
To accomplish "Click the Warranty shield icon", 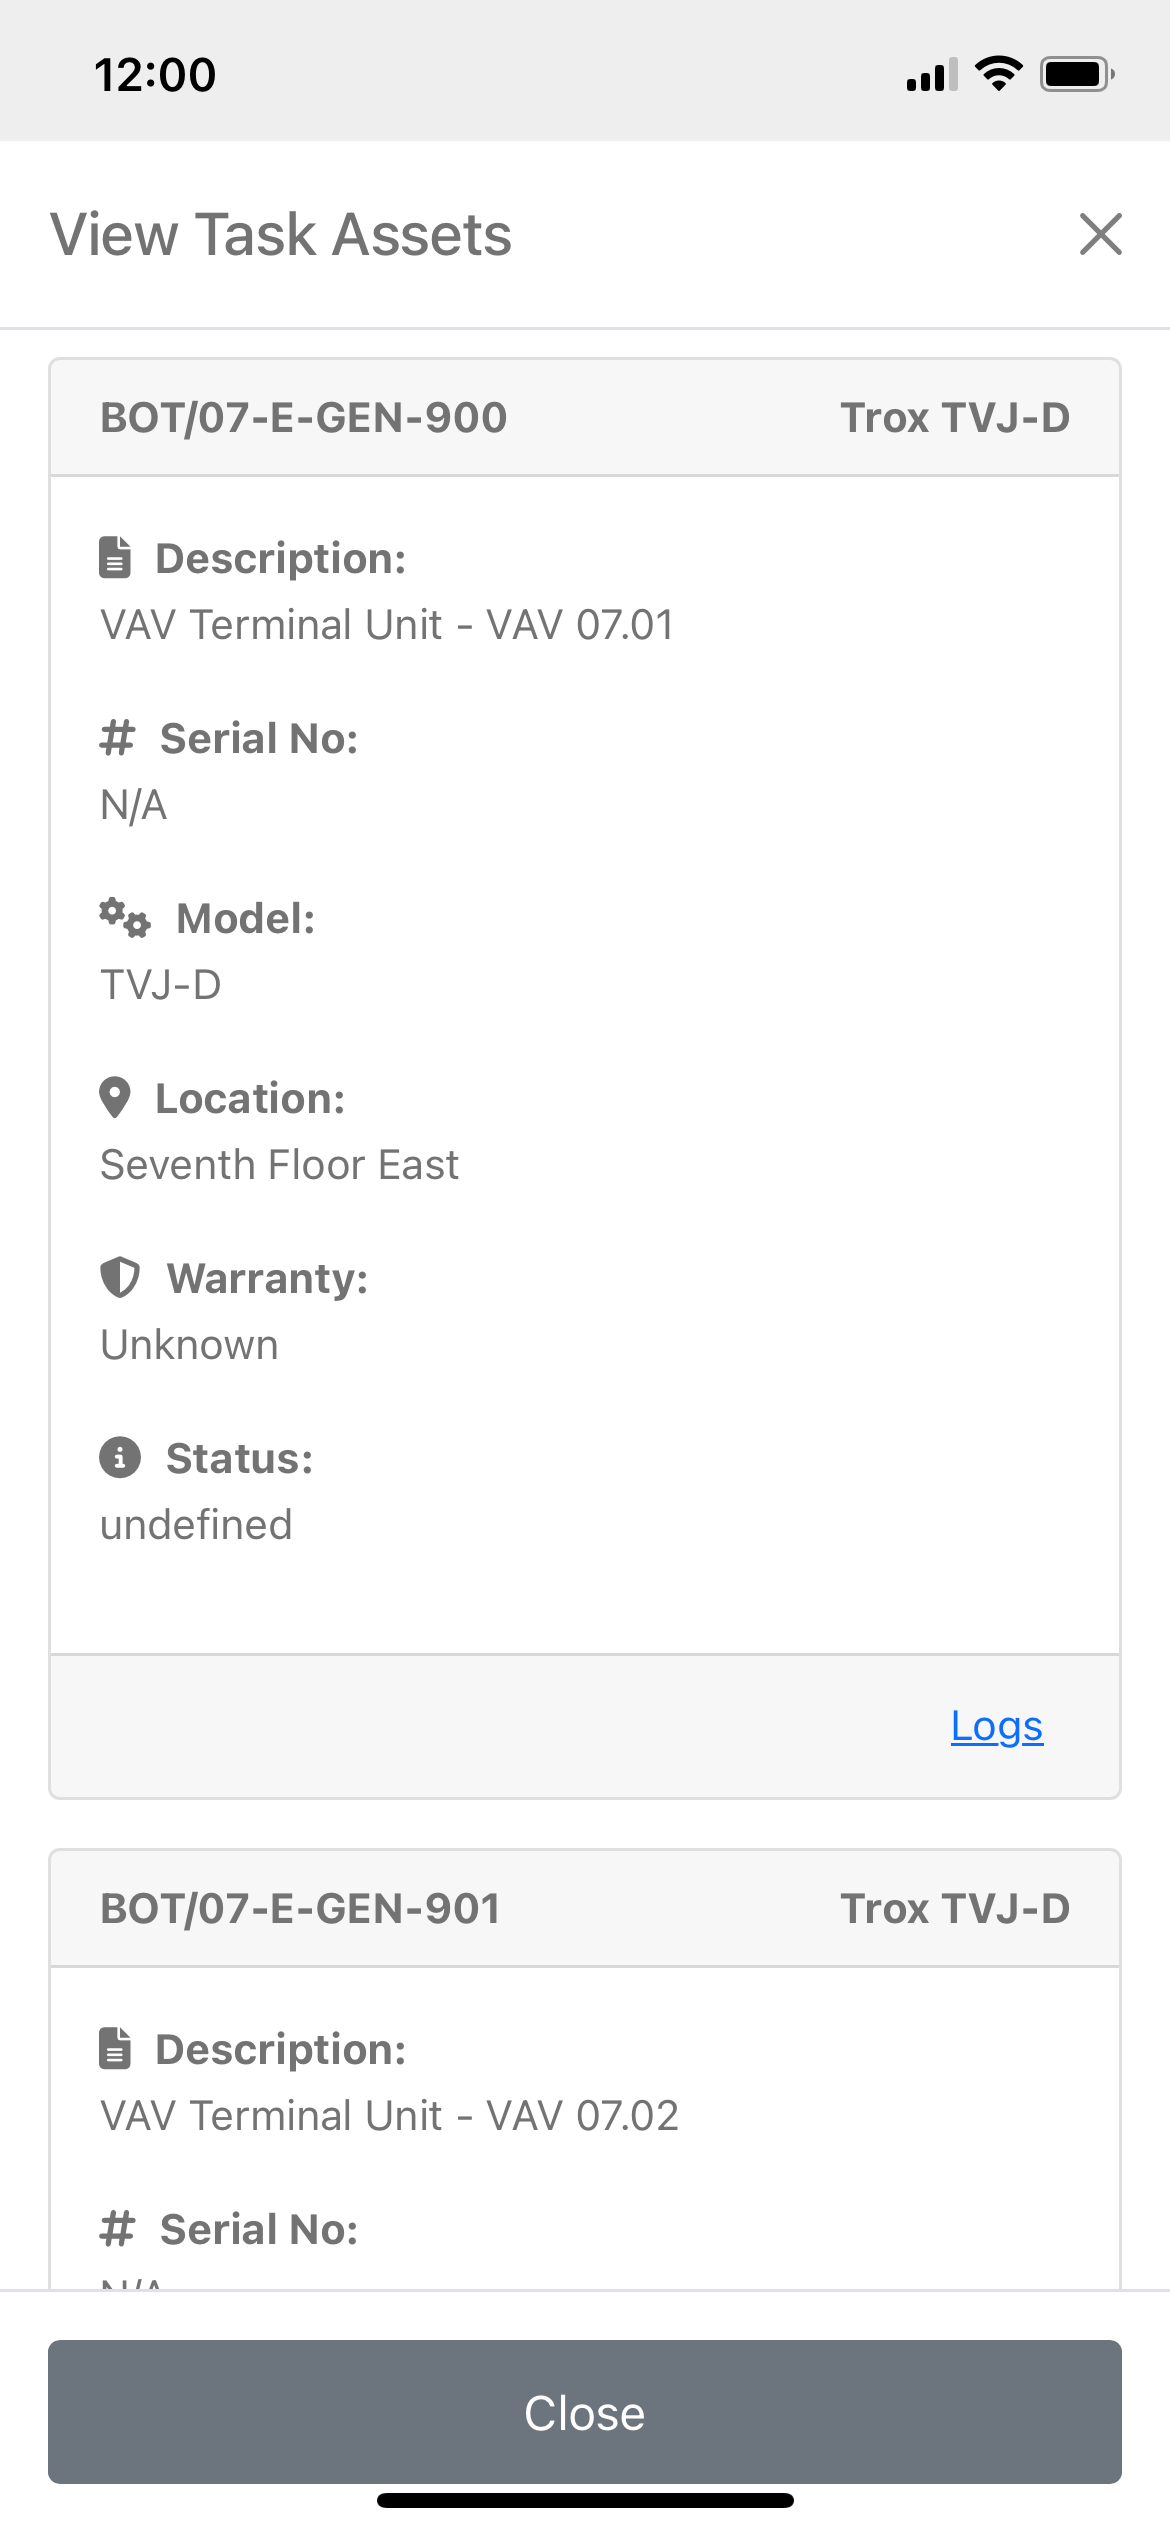I will (x=120, y=1278).
